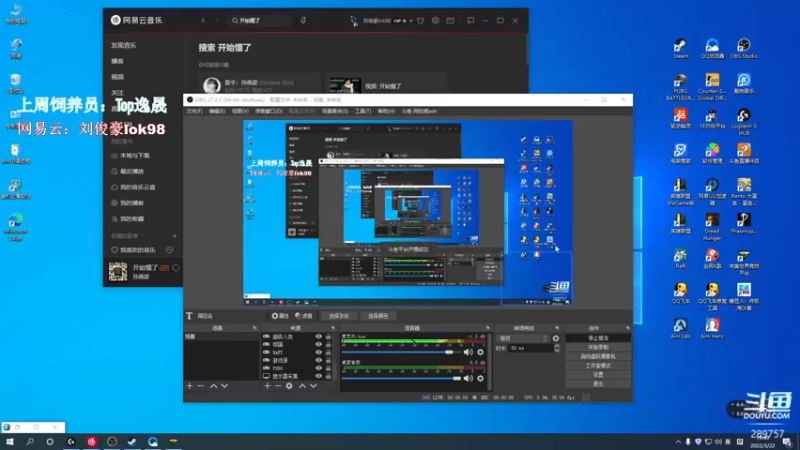Open the PUBG Battlegrounds desktop icon
The width and height of the screenshot is (800, 450).
point(680,87)
